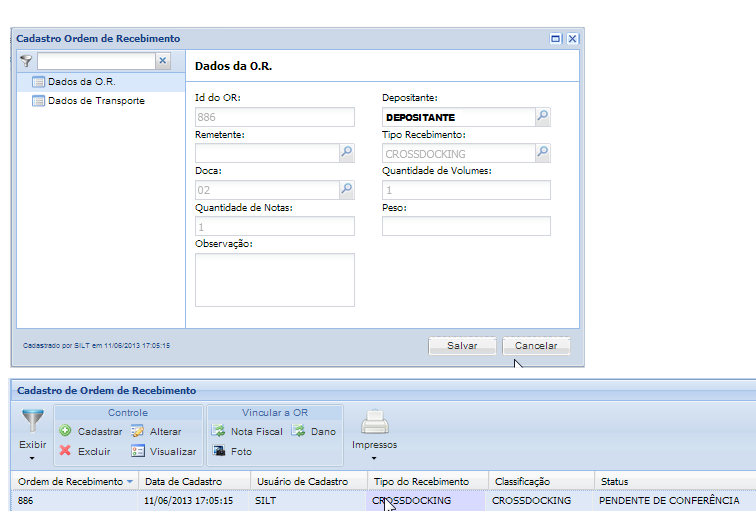Open Ordem de Recebimento column dropdown arrow
This screenshot has width=756, height=523.
130,482
